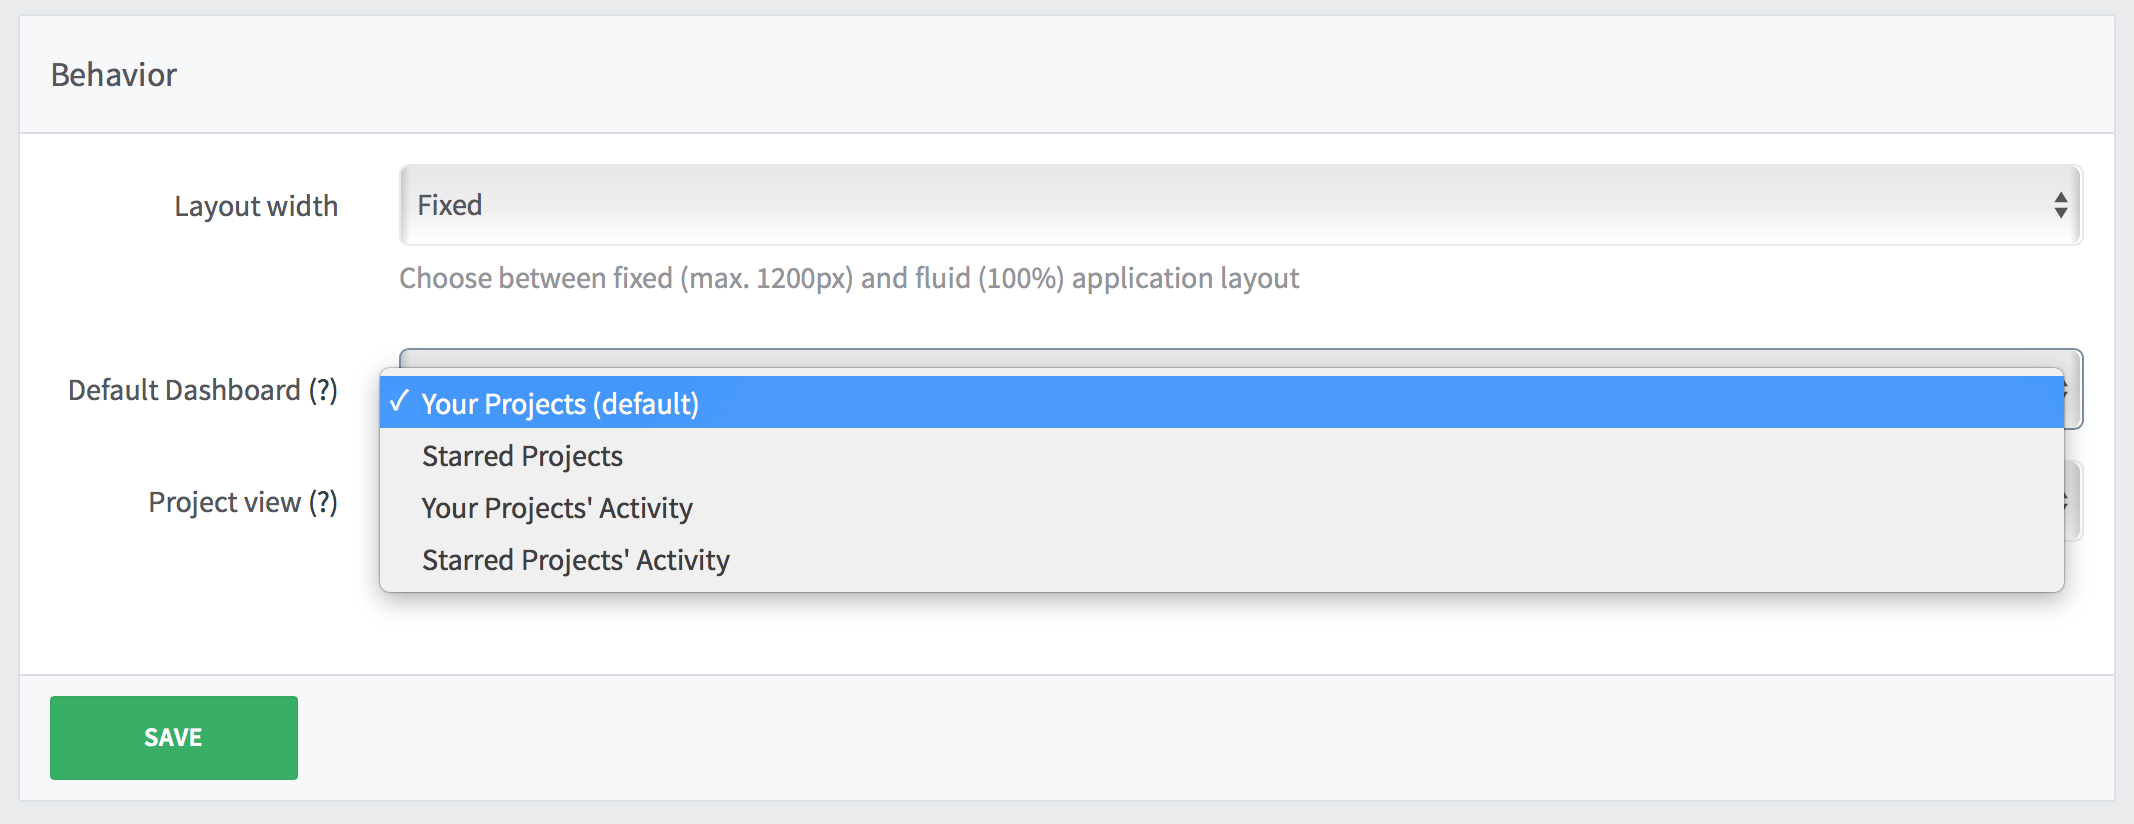Select Your Projects (default) option
This screenshot has width=2134, height=824.
[560, 404]
